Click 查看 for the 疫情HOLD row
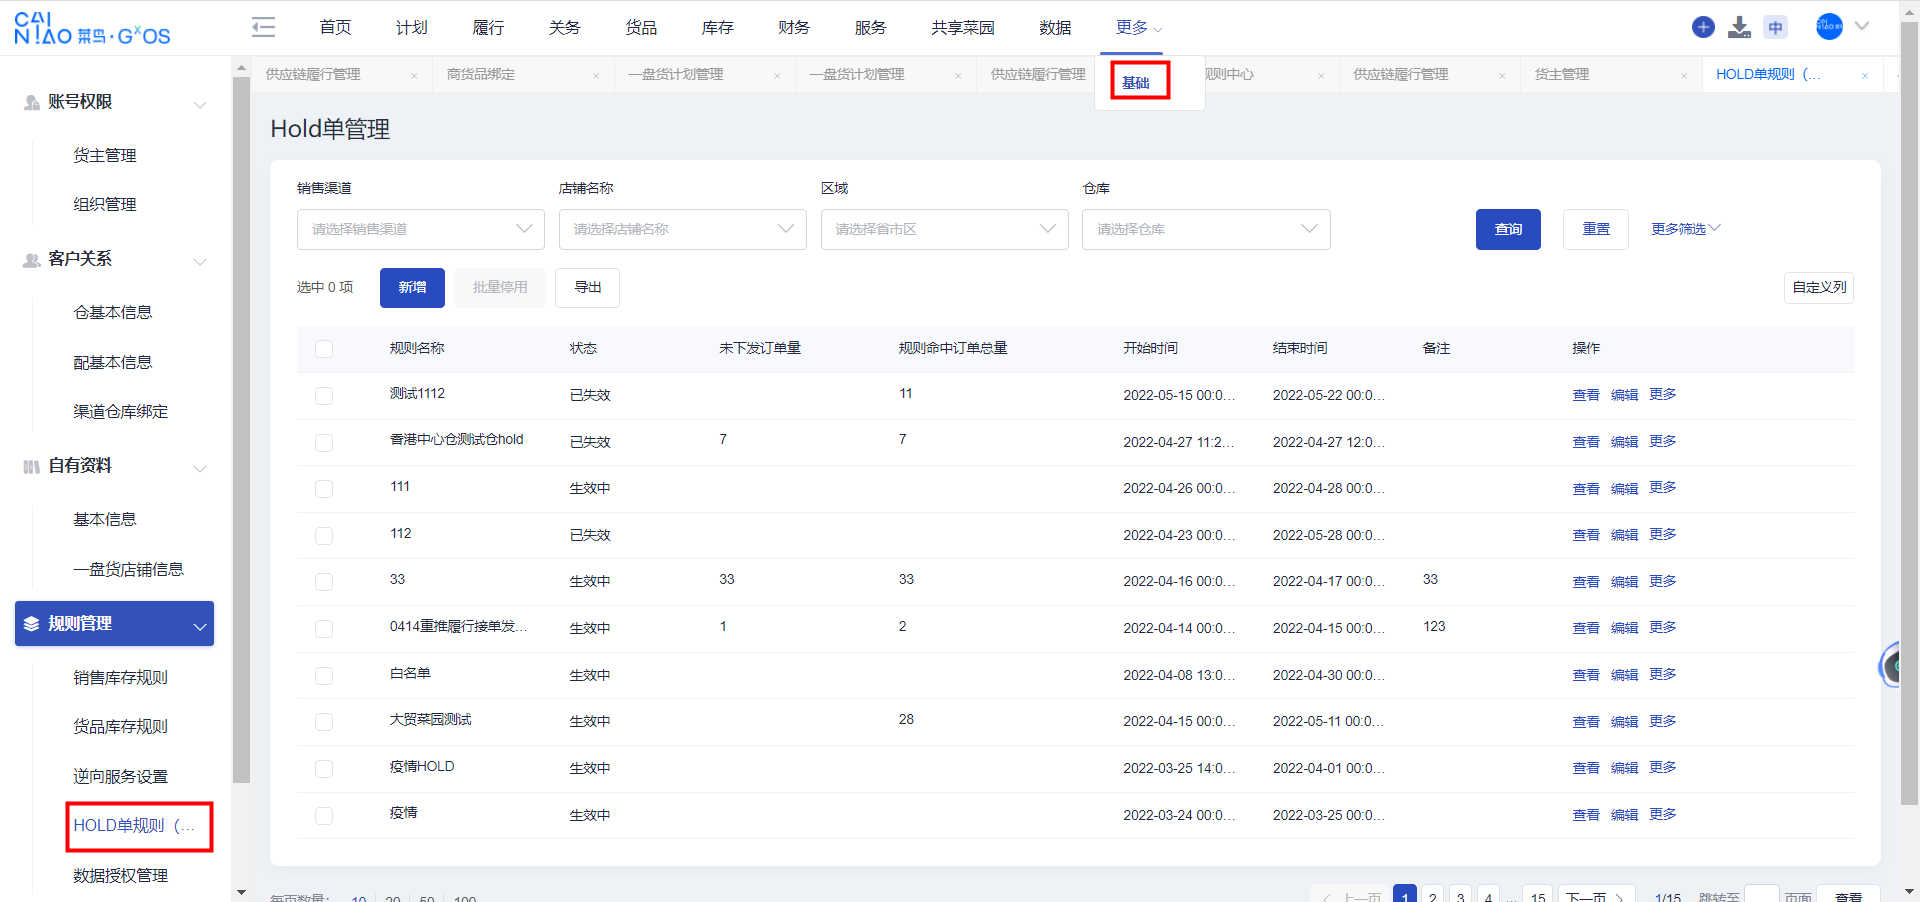Image resolution: width=1920 pixels, height=902 pixels. (x=1586, y=768)
